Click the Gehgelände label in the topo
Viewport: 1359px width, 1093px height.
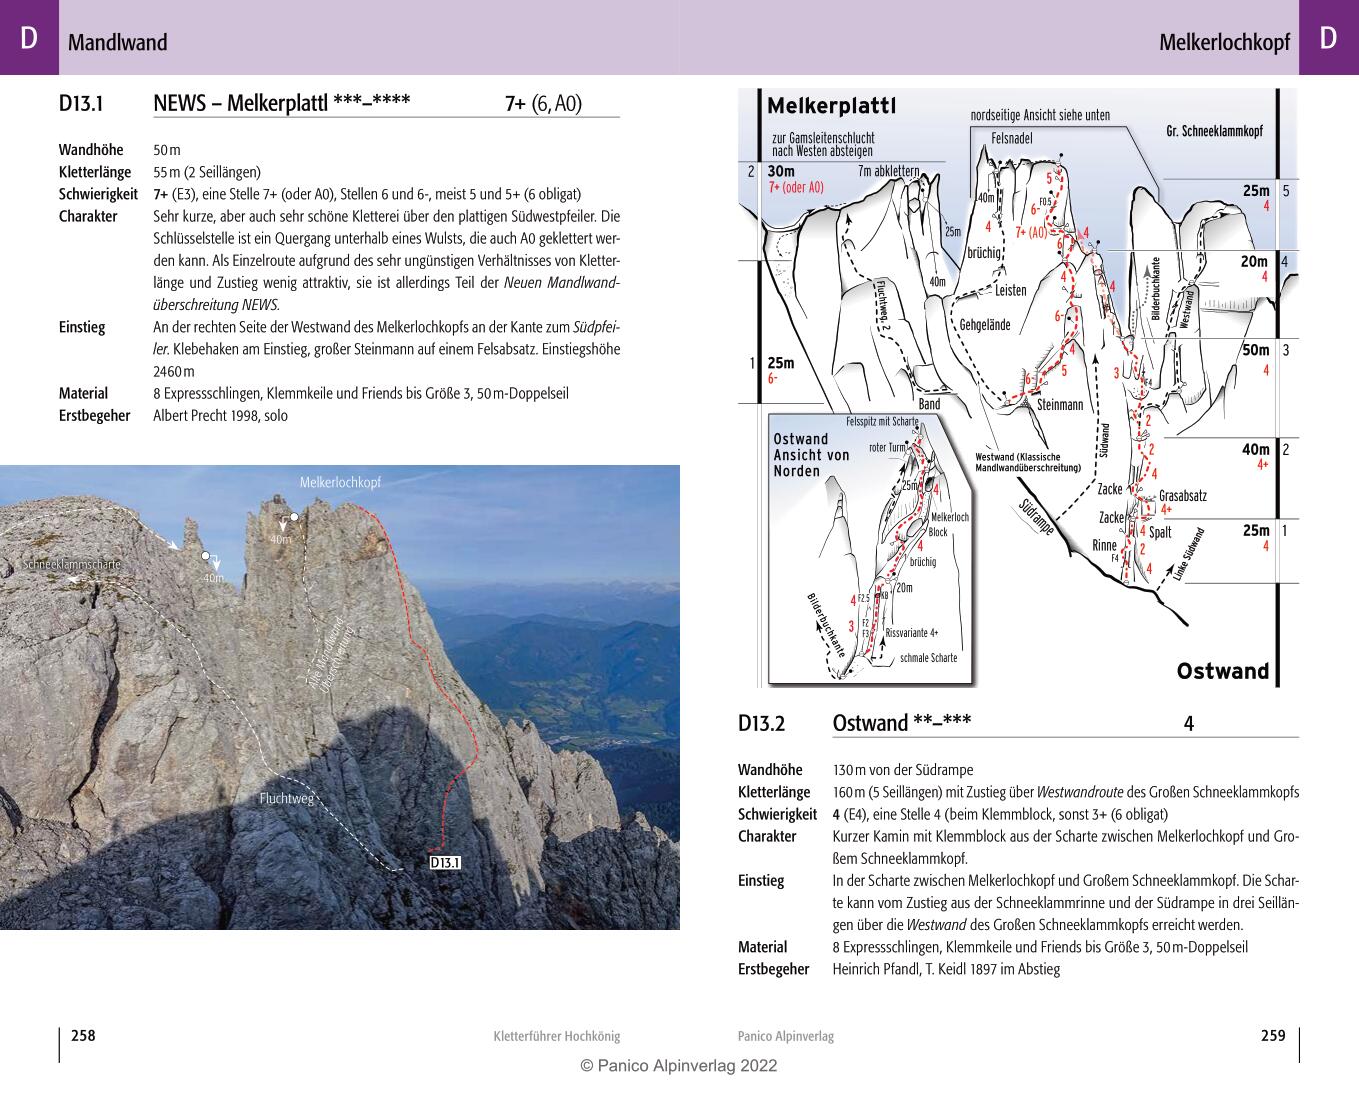coord(985,325)
